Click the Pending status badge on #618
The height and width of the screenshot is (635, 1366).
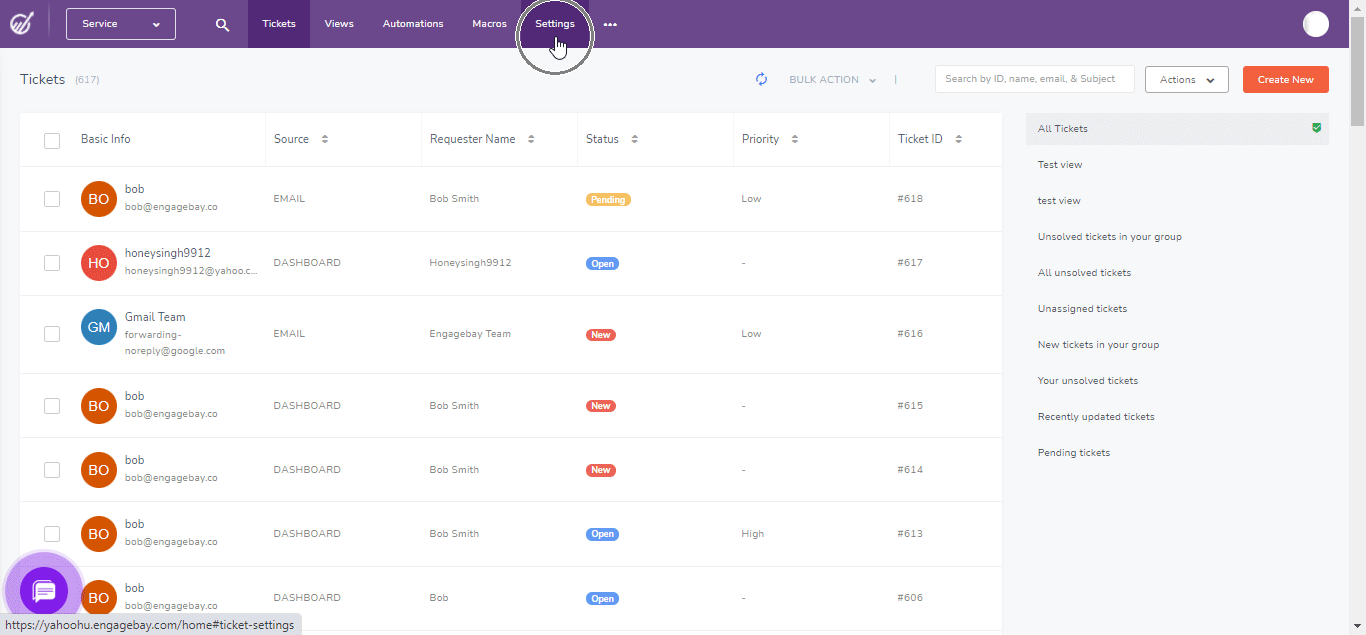click(x=608, y=199)
